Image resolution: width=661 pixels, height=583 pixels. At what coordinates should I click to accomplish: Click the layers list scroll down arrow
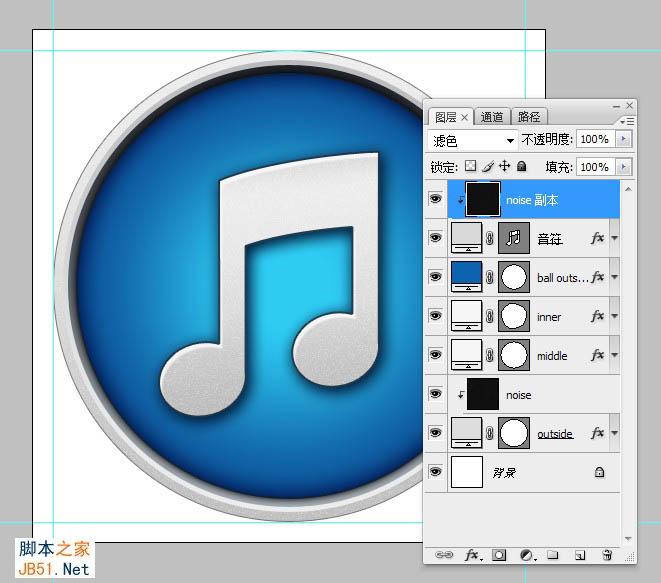(628, 539)
